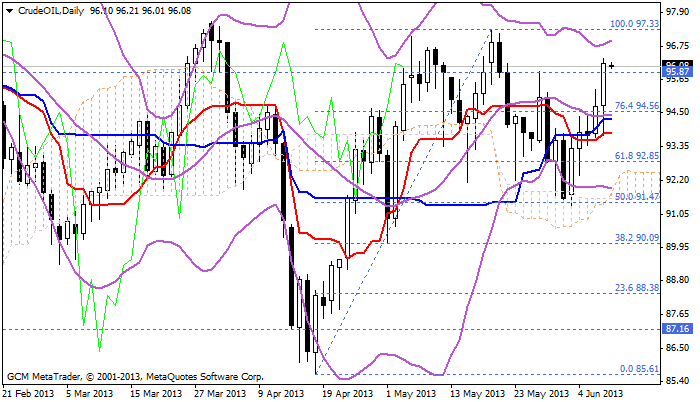The width and height of the screenshot is (700, 402).
Task: Click the 85.40 value on price axis
Action: (x=677, y=379)
